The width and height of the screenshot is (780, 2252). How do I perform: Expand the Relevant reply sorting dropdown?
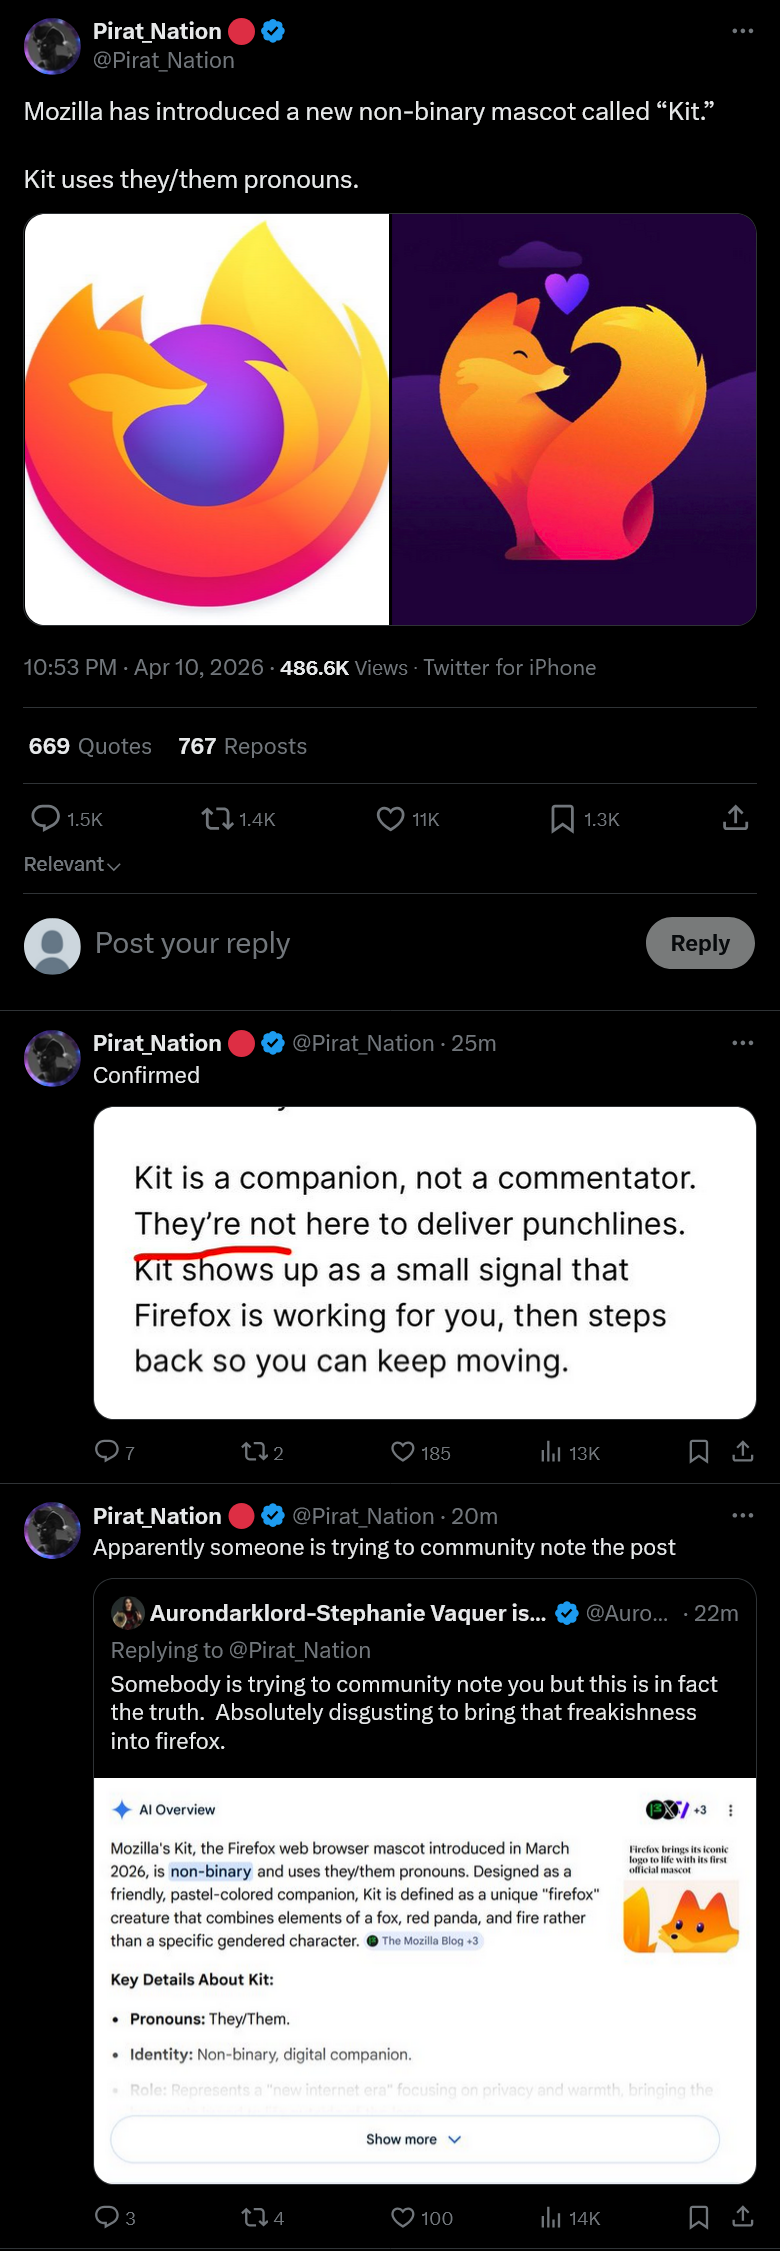click(72, 864)
